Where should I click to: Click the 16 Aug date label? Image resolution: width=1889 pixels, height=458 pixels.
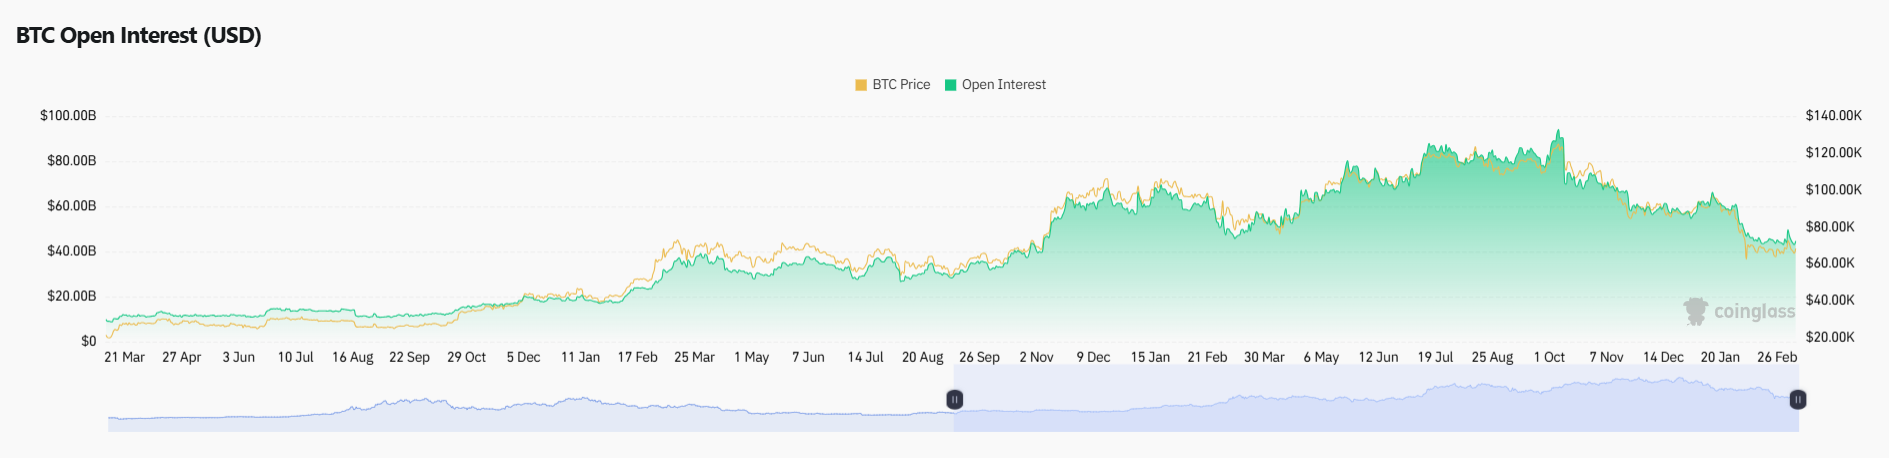[353, 357]
